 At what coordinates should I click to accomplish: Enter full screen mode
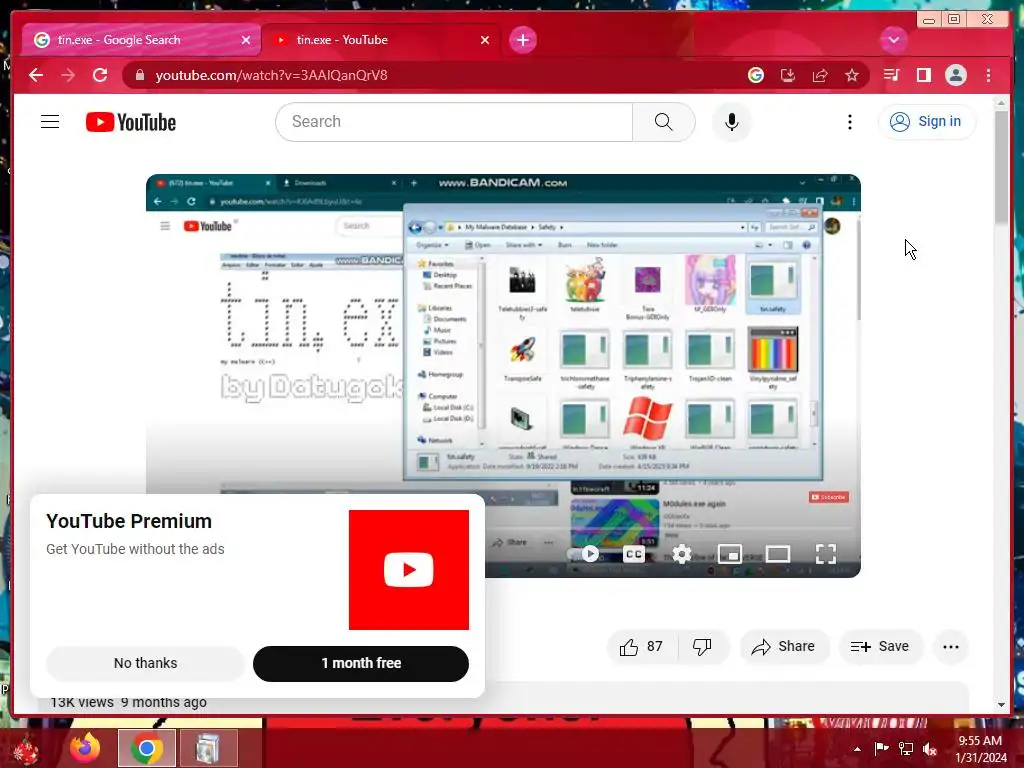(x=825, y=554)
